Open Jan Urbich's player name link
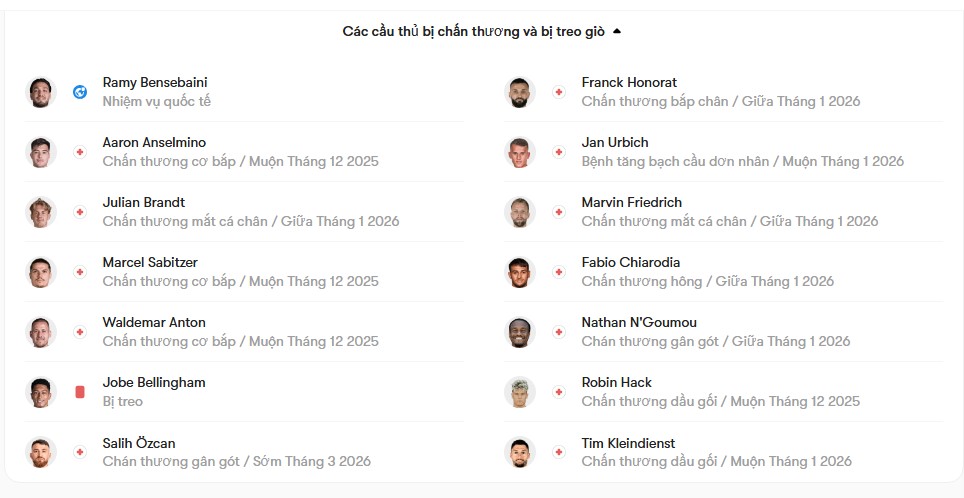This screenshot has width=964, height=498. [x=614, y=142]
